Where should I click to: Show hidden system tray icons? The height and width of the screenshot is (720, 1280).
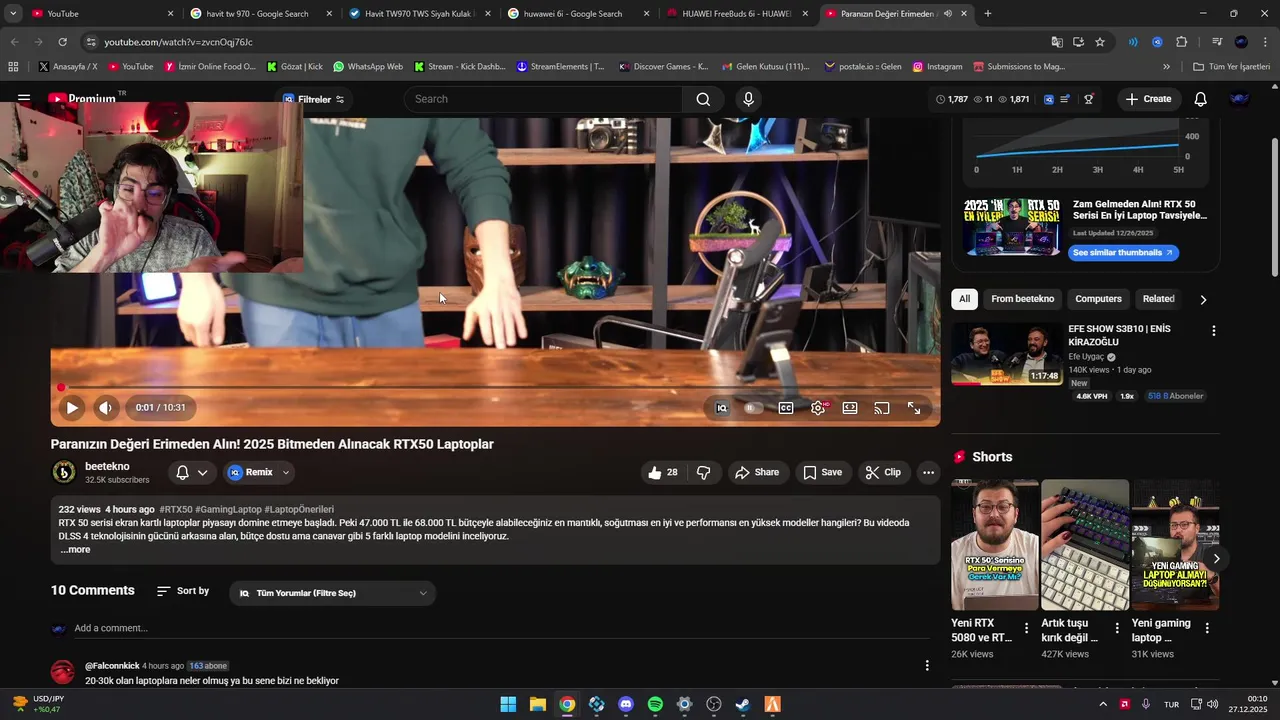[x=1103, y=704]
